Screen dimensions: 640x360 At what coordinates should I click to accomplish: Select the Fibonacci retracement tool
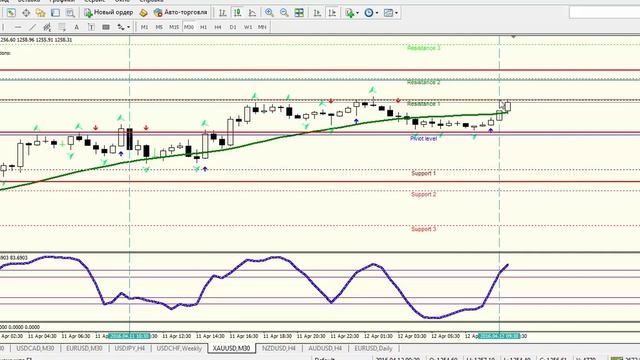click(x=62, y=27)
